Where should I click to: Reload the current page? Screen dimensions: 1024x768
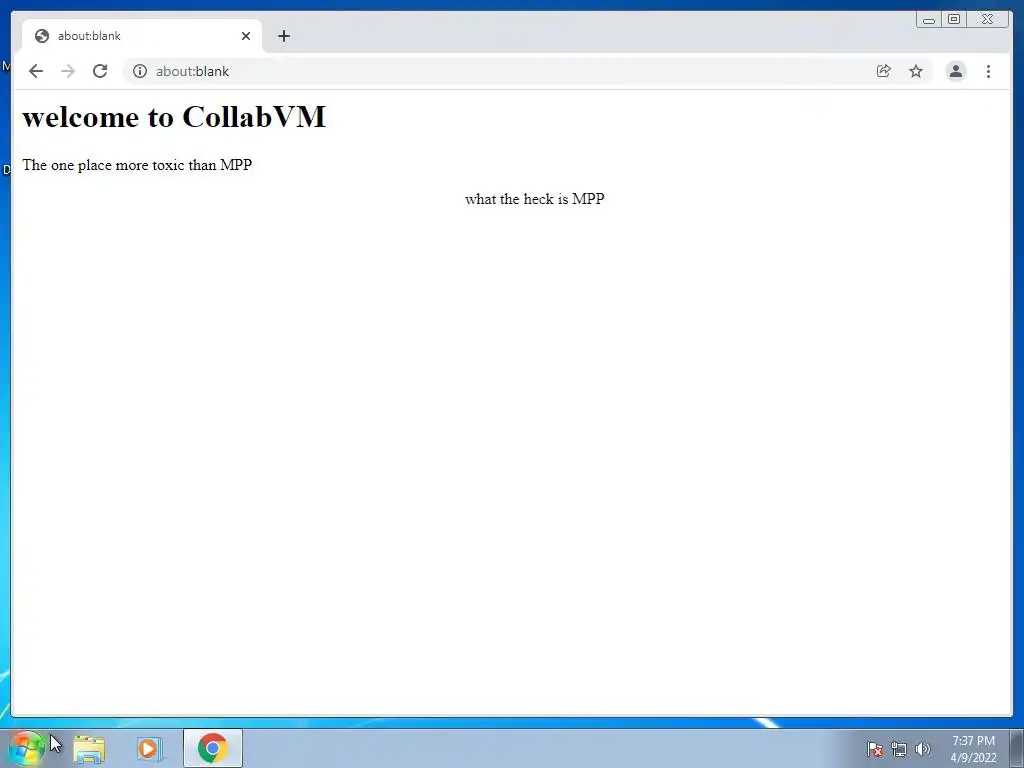[x=100, y=71]
